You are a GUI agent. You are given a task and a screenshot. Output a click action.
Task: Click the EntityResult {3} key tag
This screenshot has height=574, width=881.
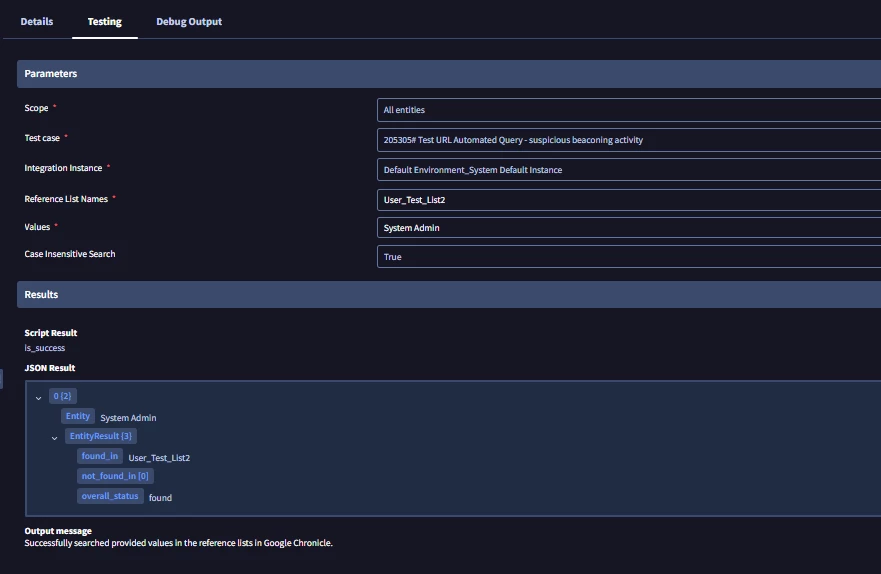[101, 436]
